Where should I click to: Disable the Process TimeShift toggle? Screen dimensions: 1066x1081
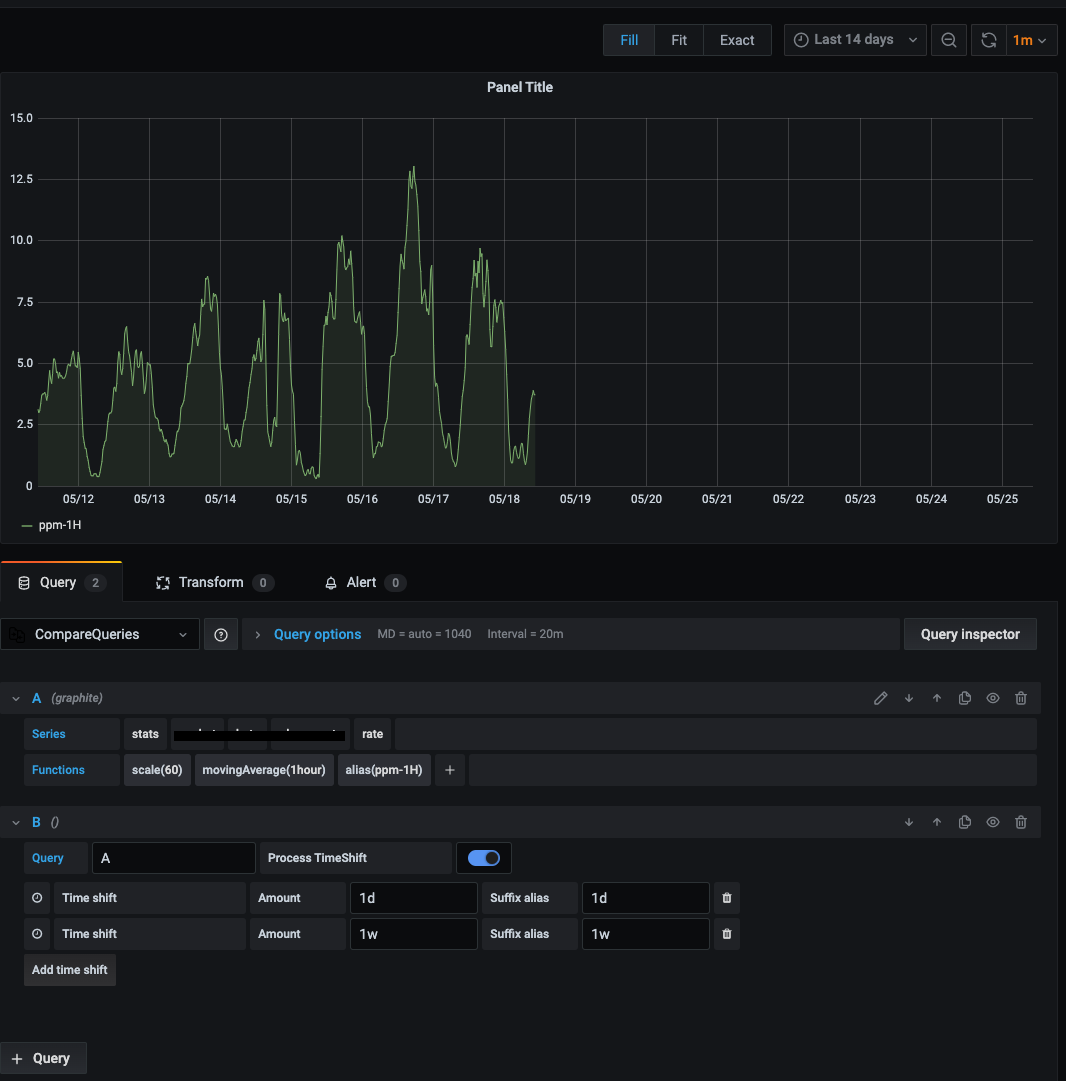pyautogui.click(x=484, y=857)
